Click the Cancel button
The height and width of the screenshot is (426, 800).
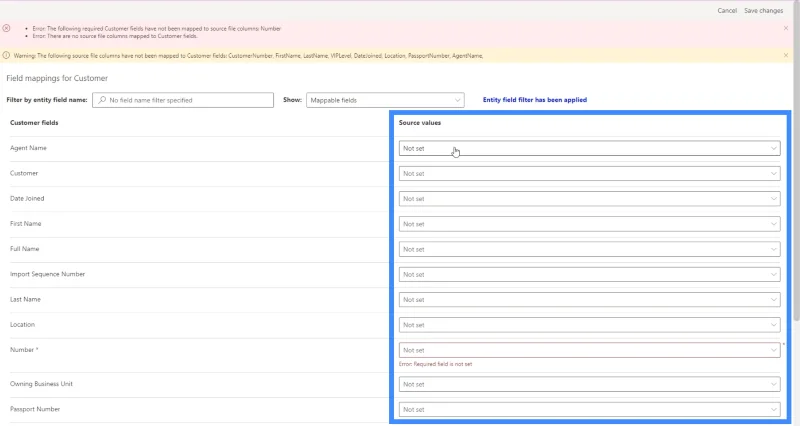coord(727,11)
